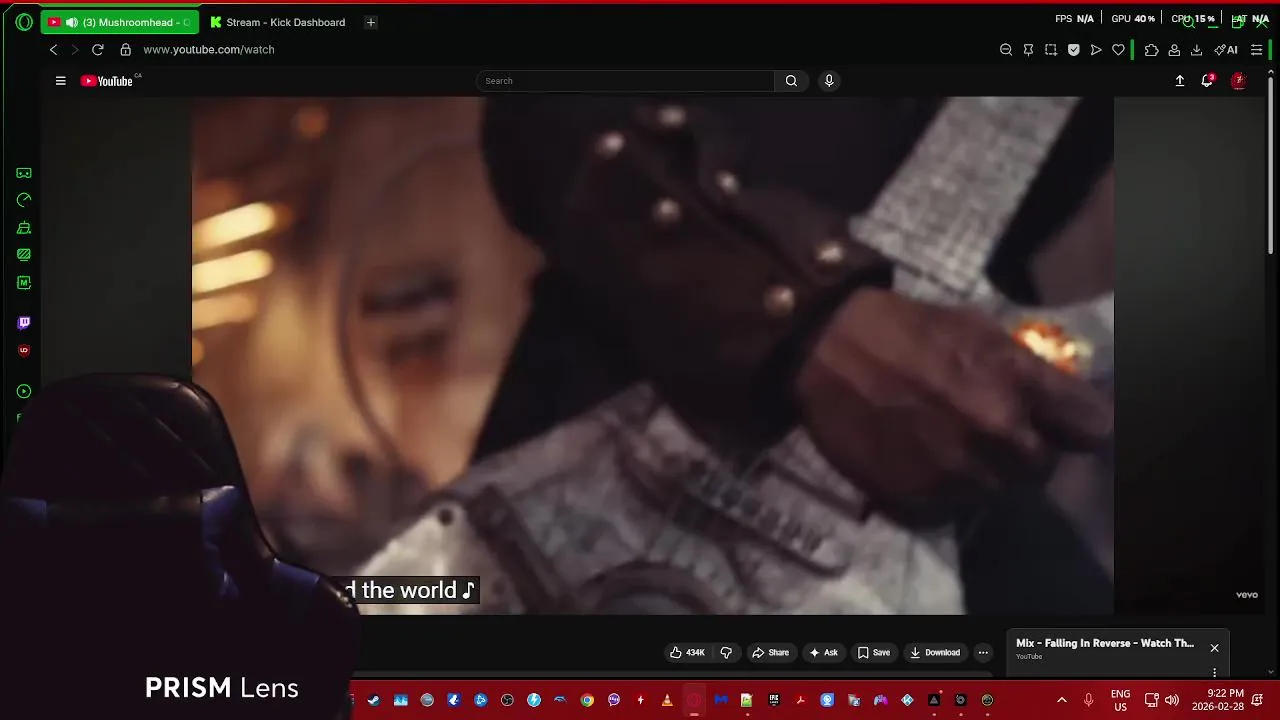
Task: Go back to the previous page
Action: point(54,50)
